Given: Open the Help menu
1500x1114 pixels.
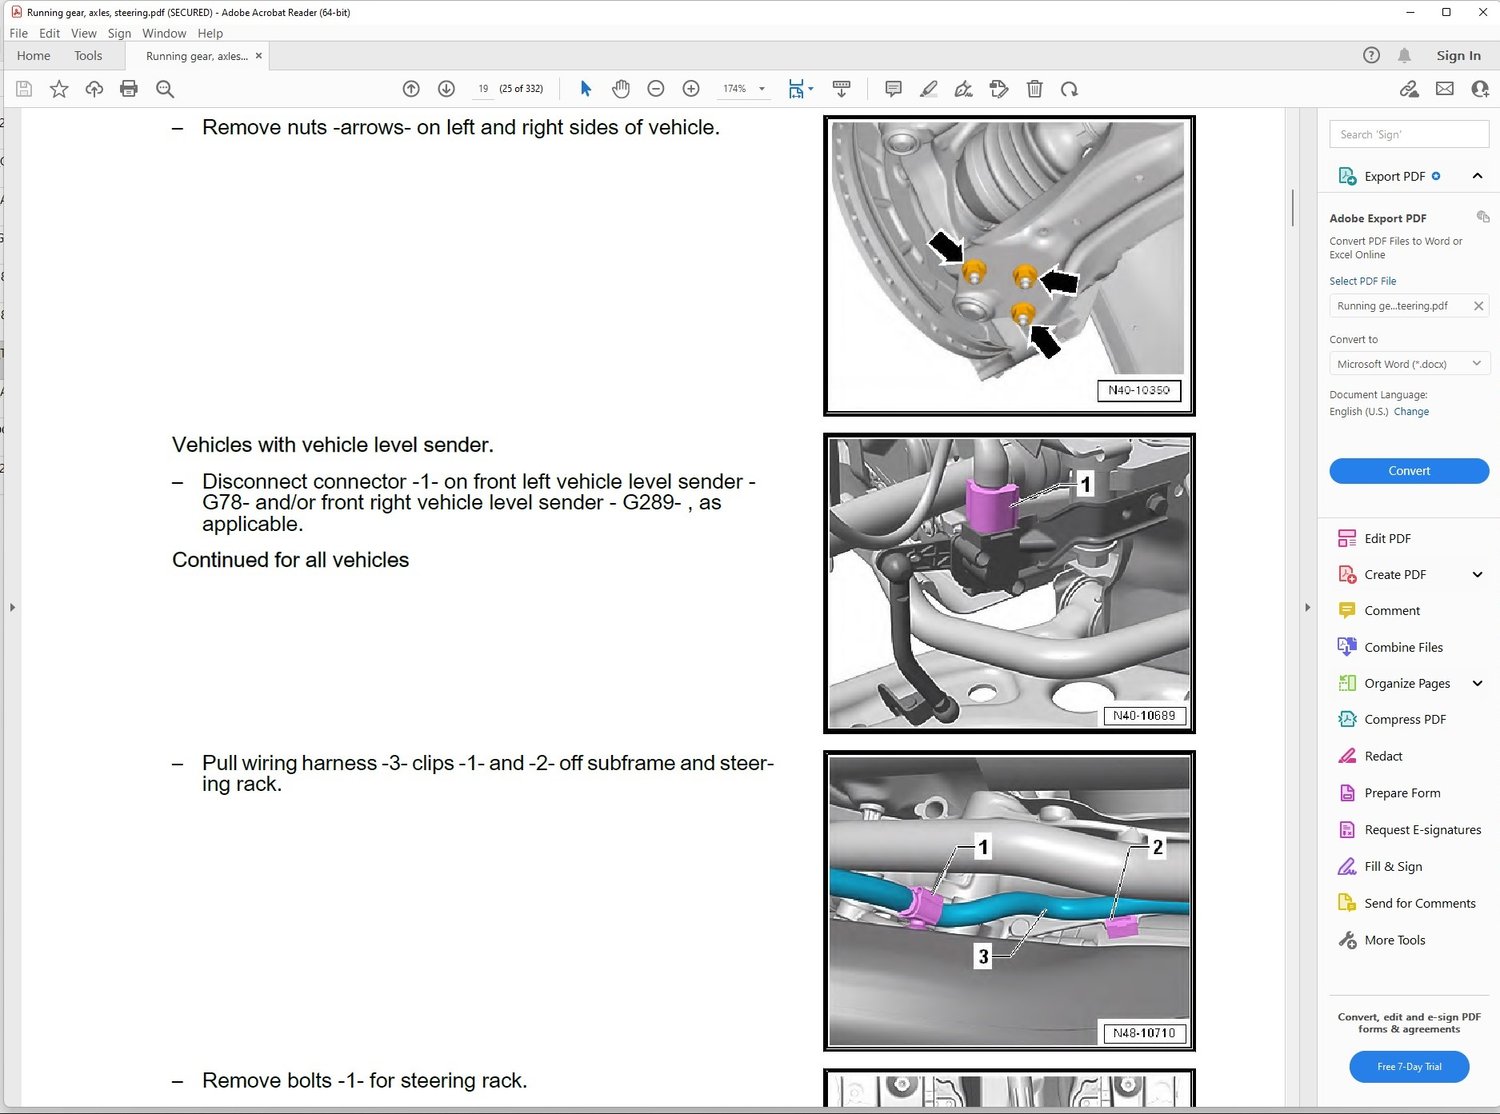Looking at the screenshot, I should pyautogui.click(x=210, y=33).
